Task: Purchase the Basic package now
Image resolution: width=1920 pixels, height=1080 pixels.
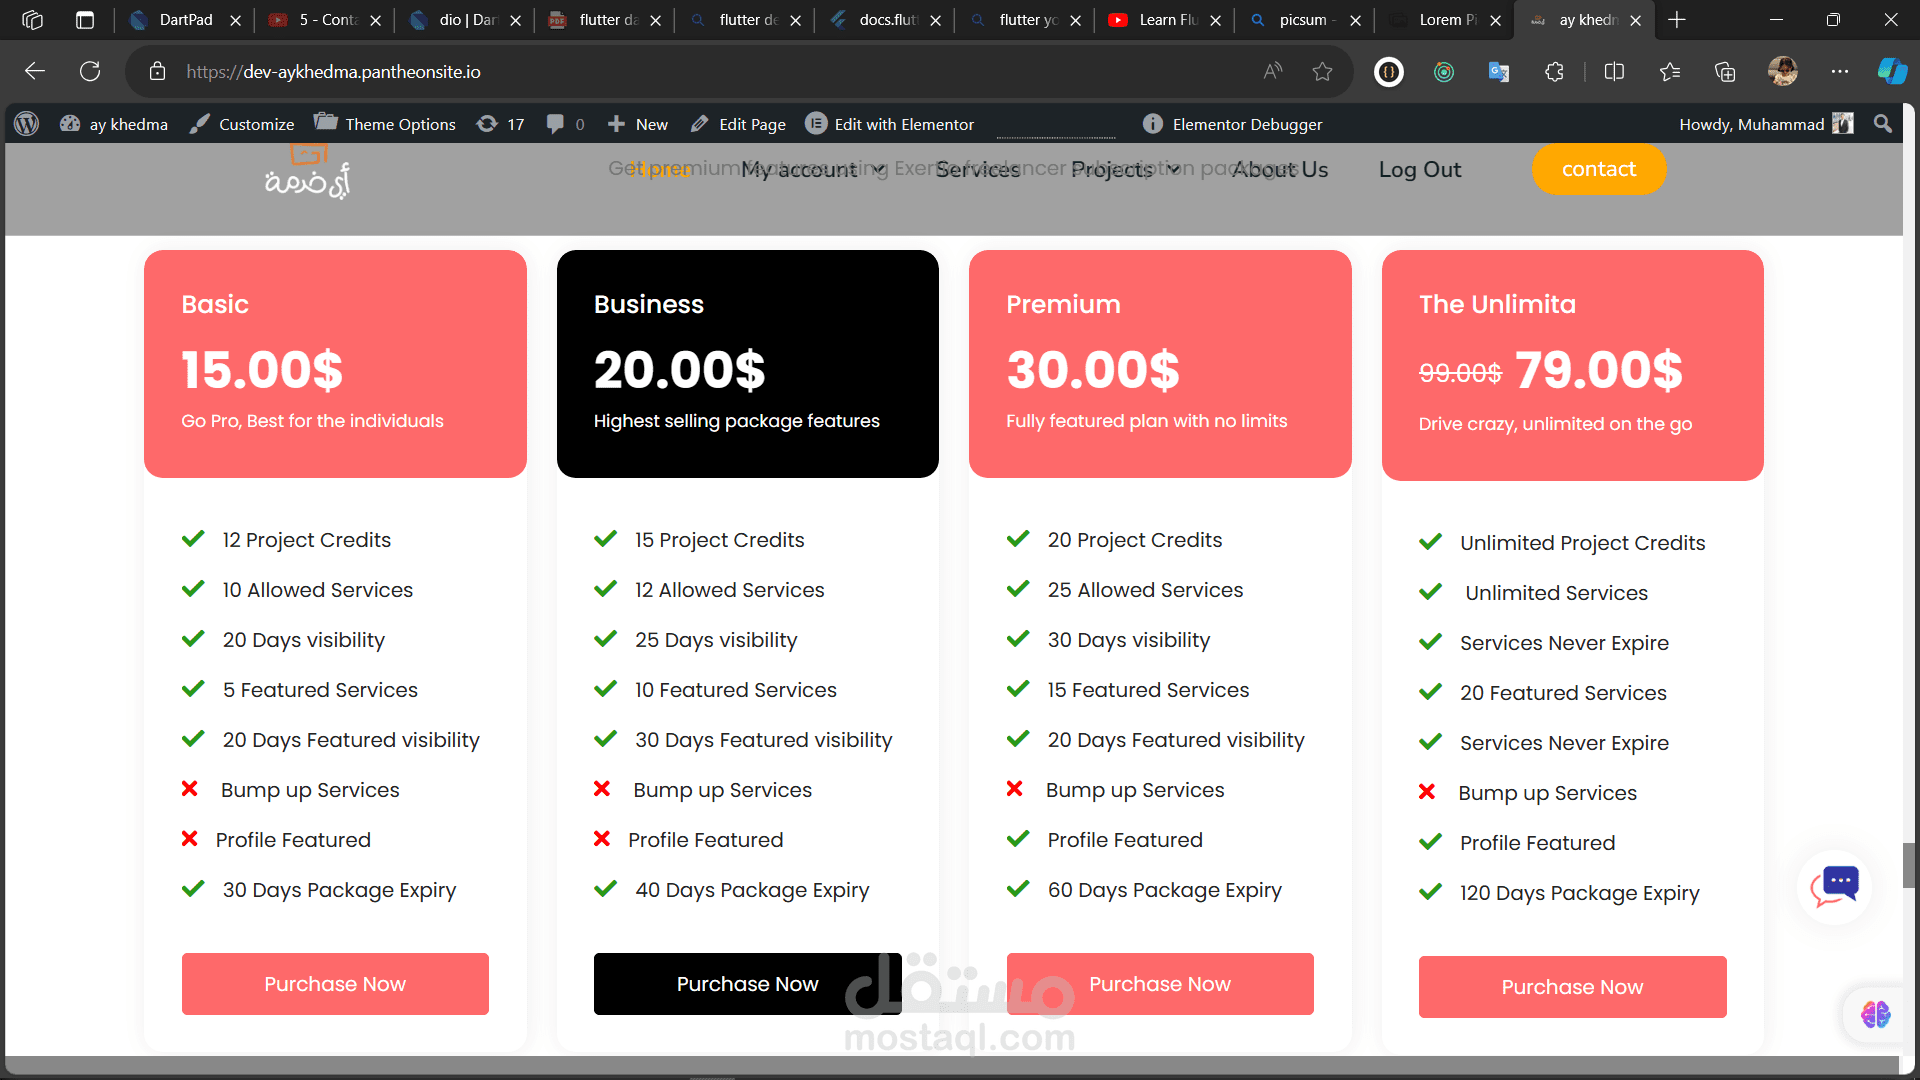Action: click(335, 984)
